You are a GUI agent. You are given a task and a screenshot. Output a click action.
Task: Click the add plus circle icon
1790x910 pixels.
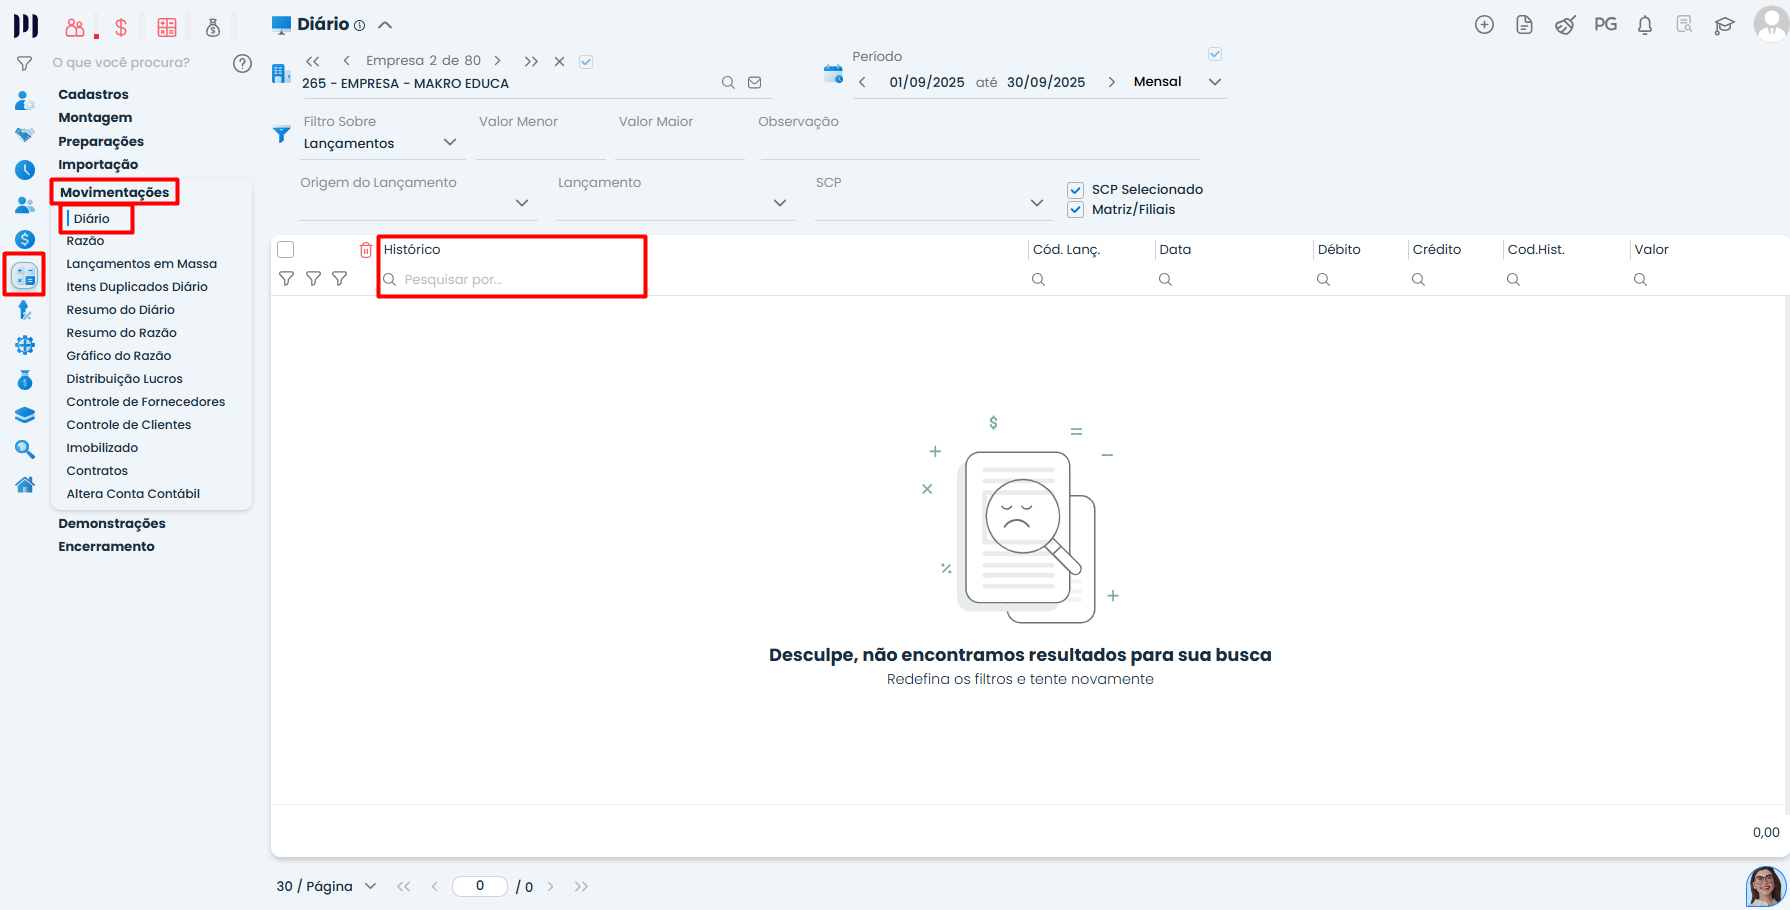(x=1484, y=25)
